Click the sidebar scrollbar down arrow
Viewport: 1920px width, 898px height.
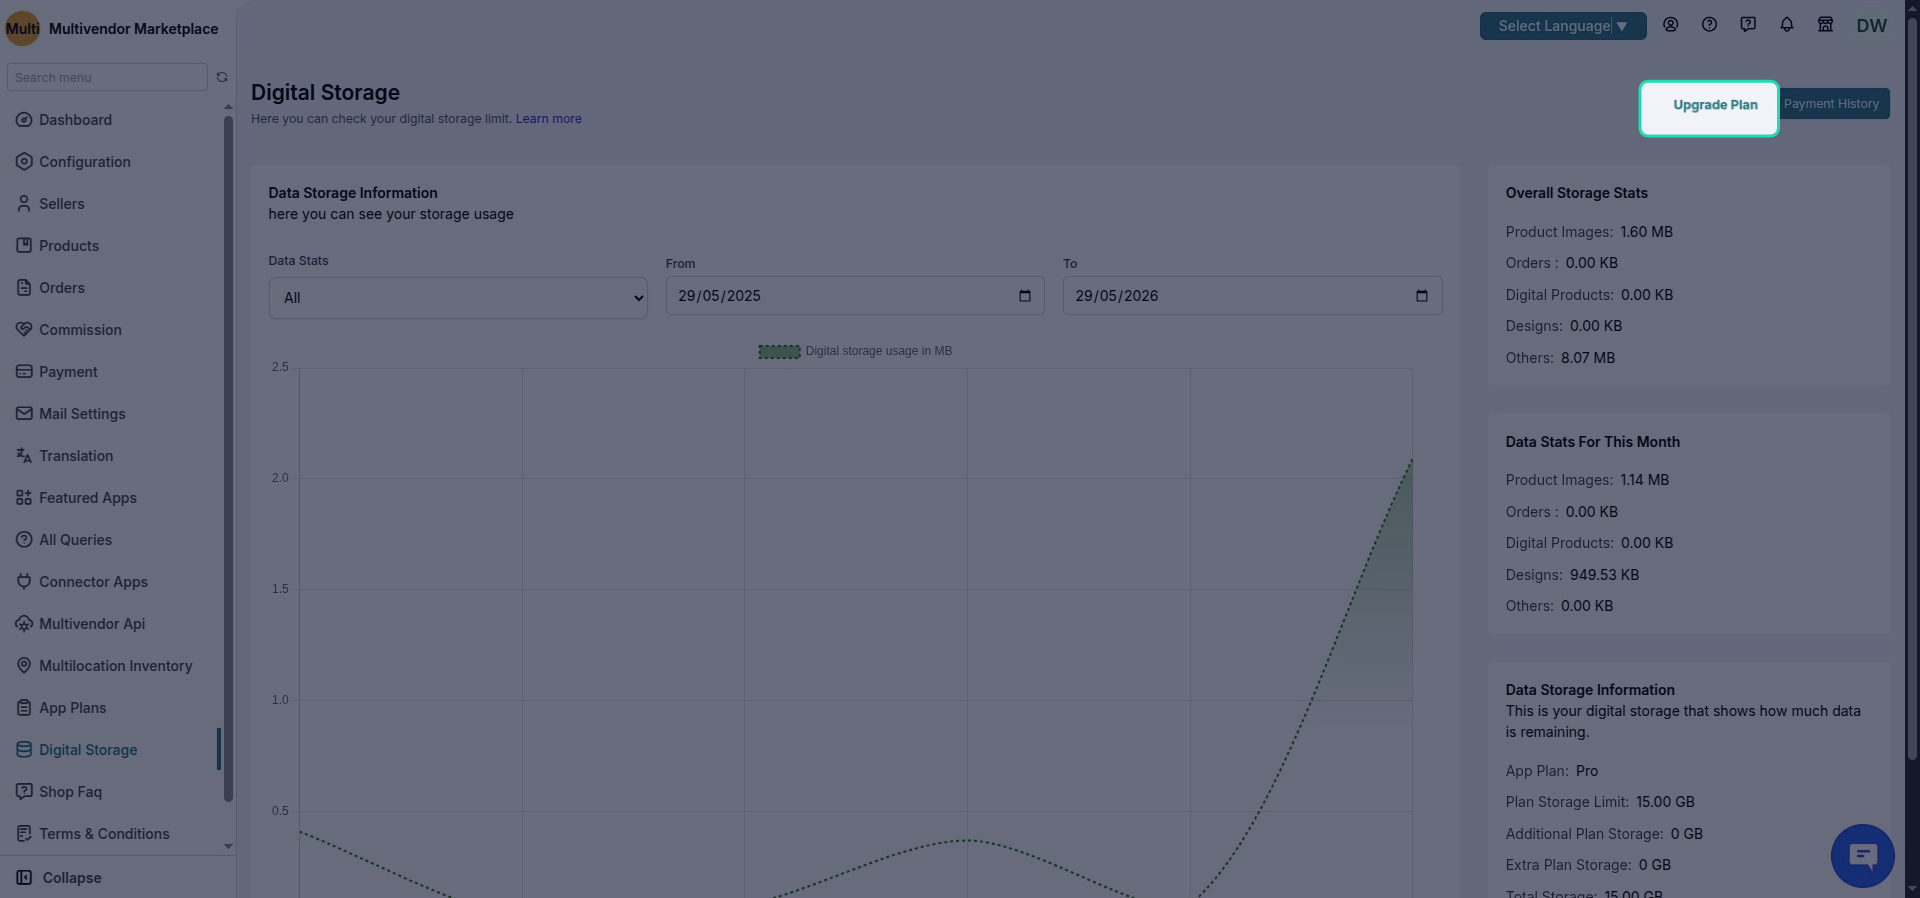[x=228, y=846]
